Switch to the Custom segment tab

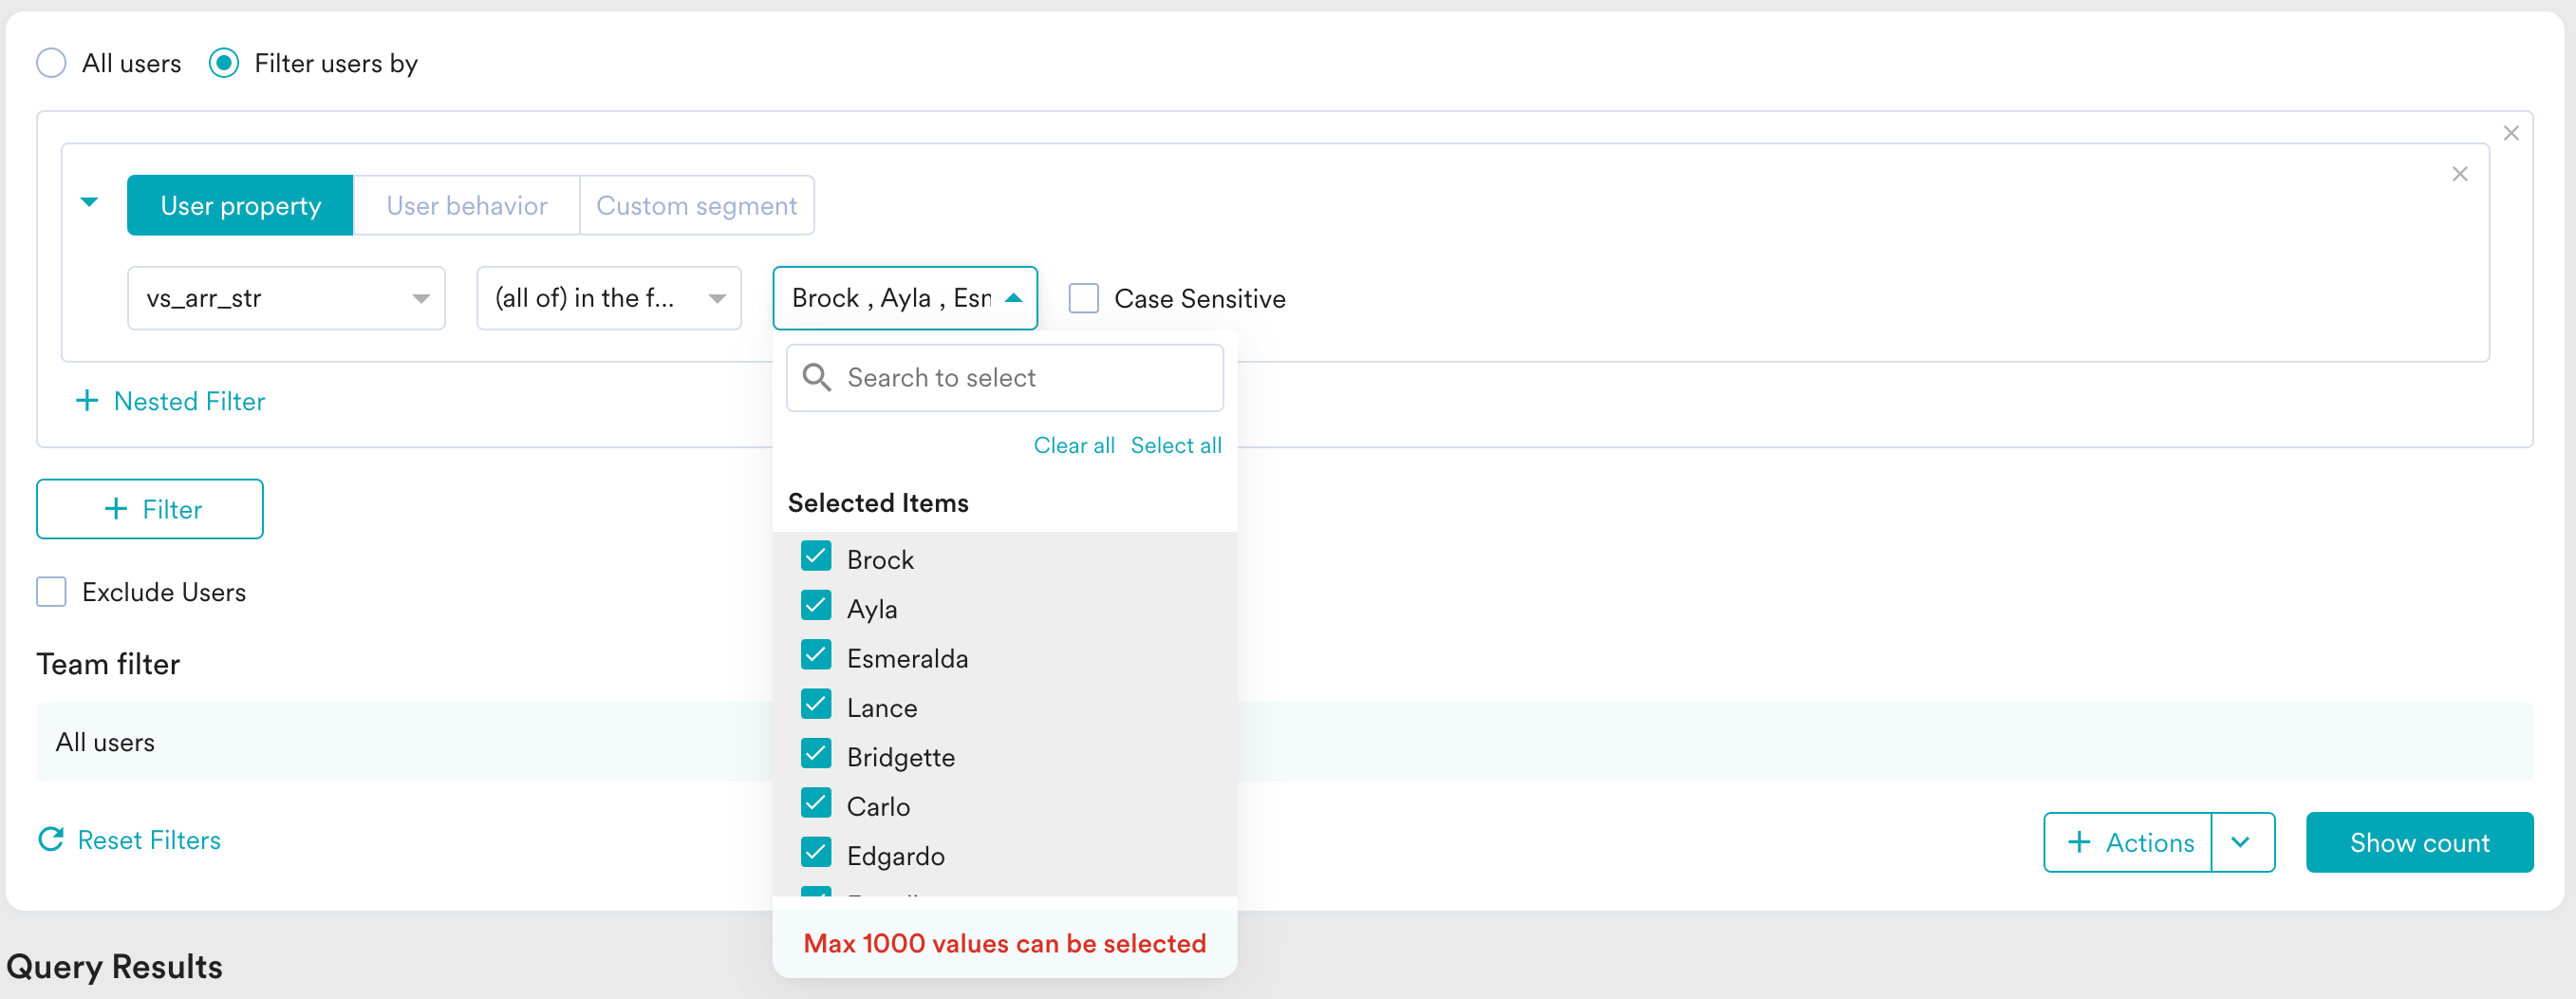click(x=696, y=205)
